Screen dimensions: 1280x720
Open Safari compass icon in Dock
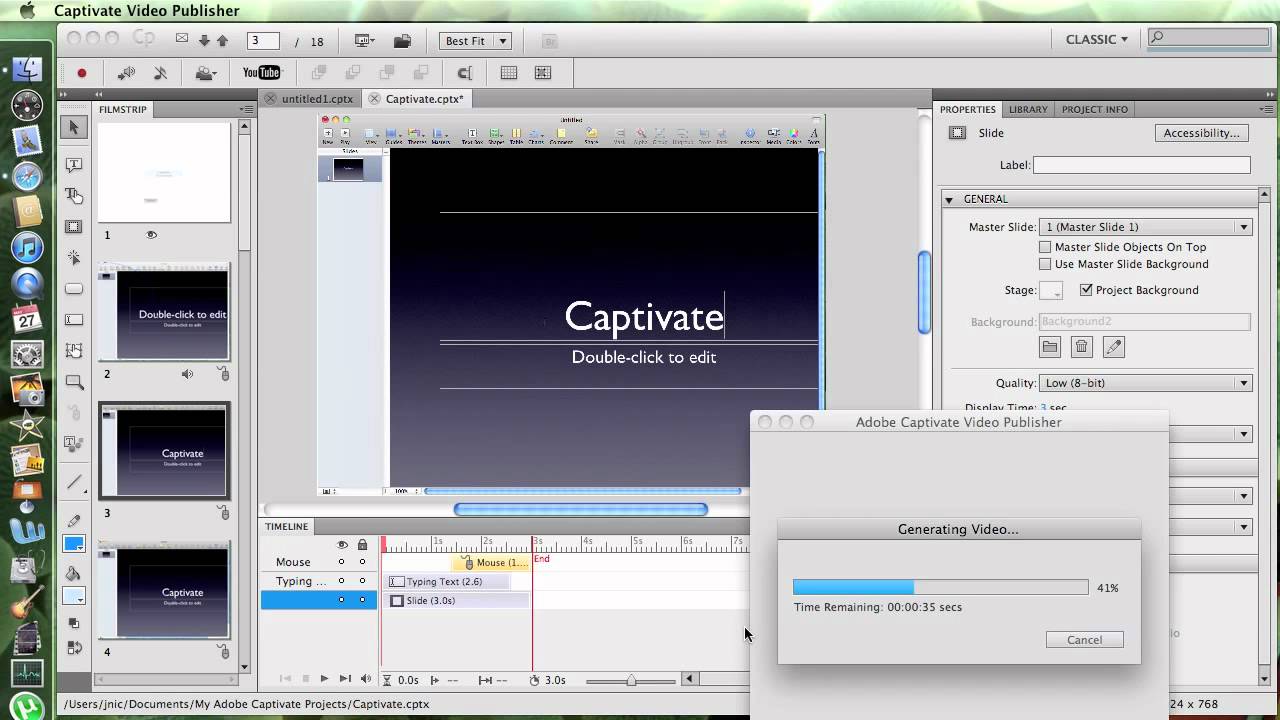[27, 177]
